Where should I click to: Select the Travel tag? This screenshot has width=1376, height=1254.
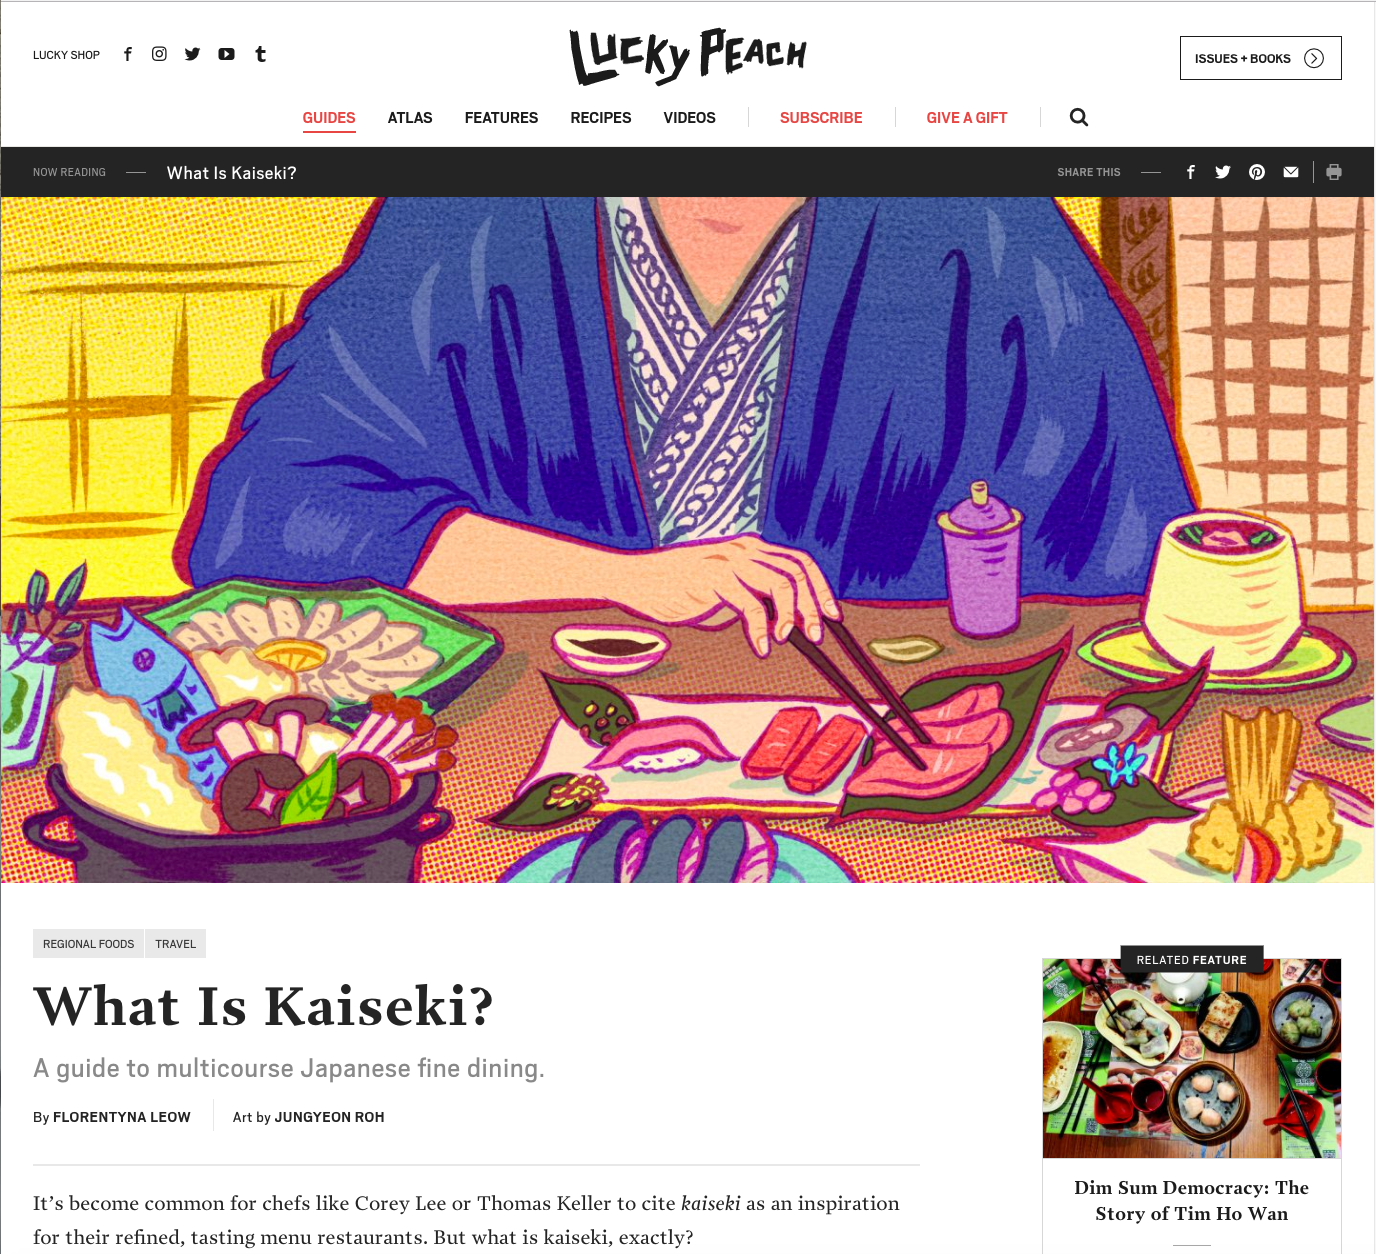(x=176, y=944)
